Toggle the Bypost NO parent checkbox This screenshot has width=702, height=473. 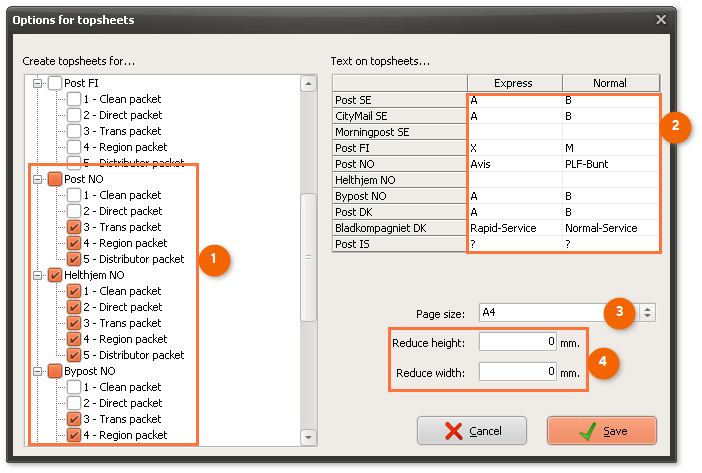pyautogui.click(x=55, y=371)
